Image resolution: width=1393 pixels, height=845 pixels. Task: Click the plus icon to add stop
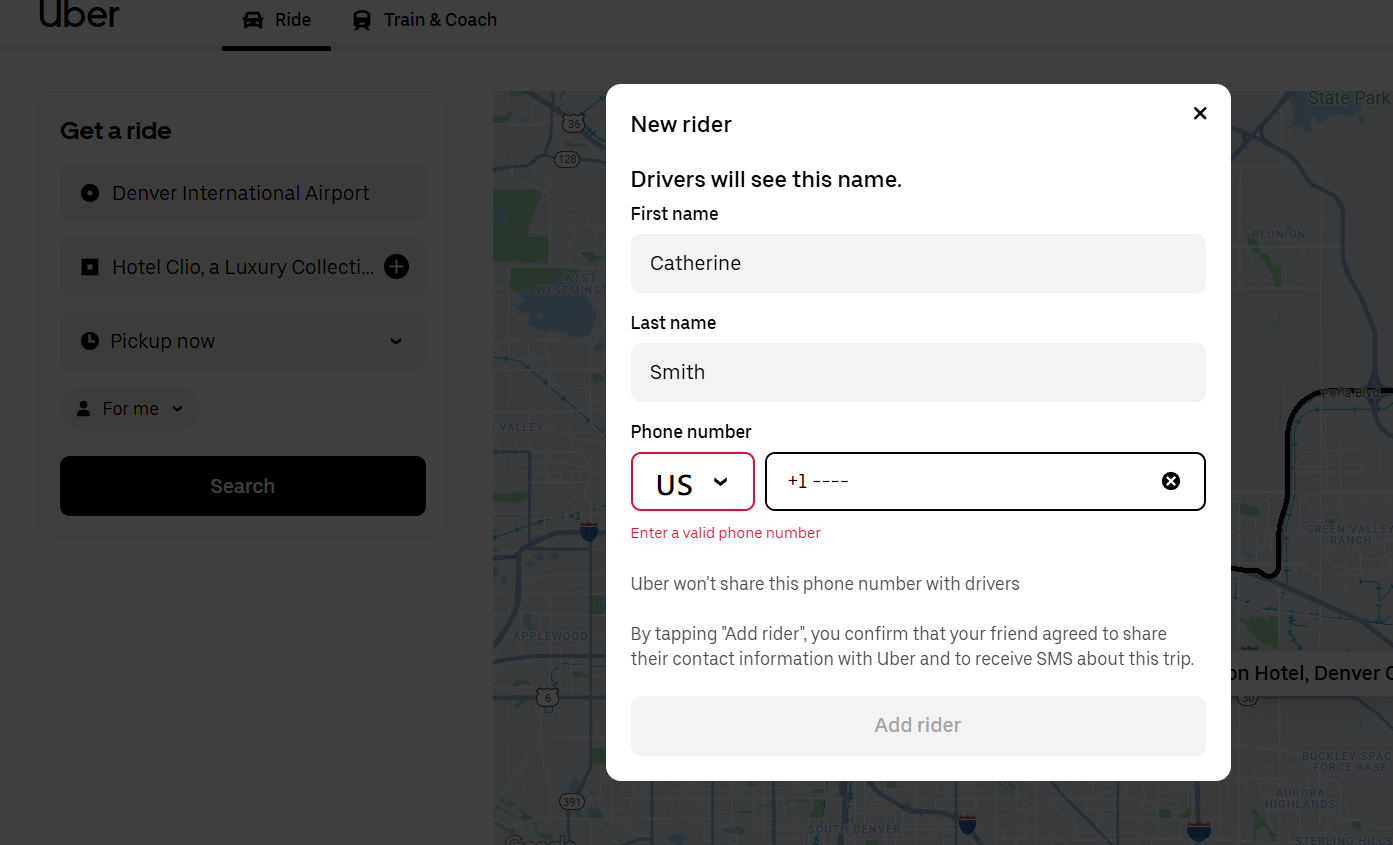coord(396,267)
